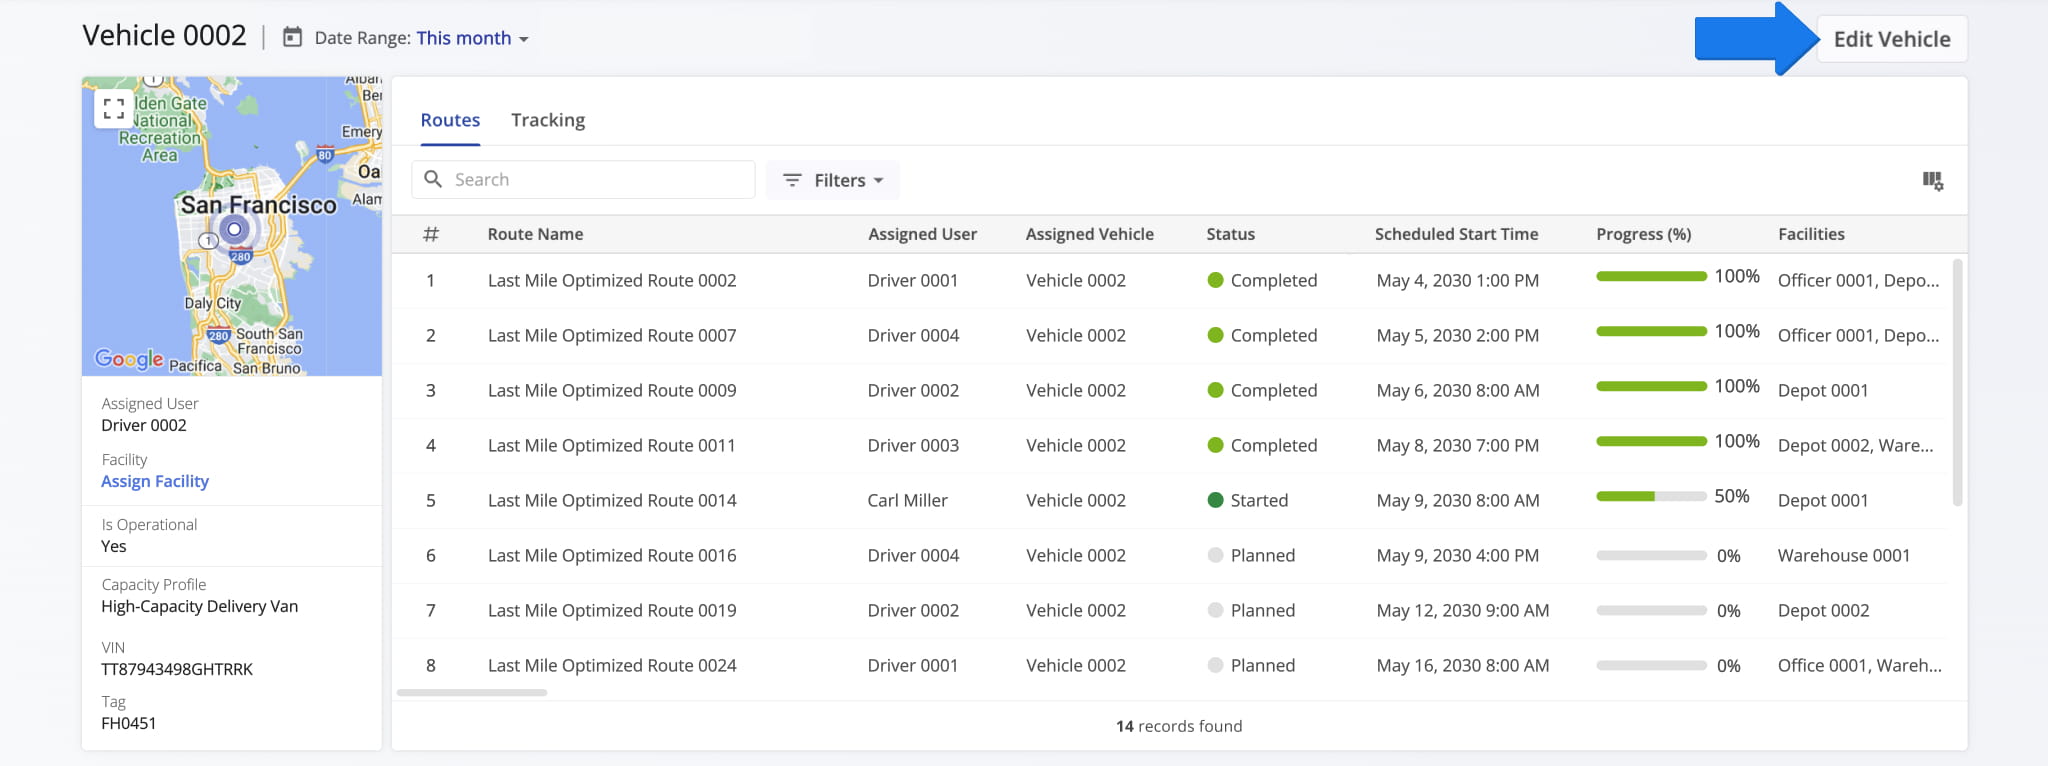
Task: Expand the map to fullscreen
Action: [114, 108]
